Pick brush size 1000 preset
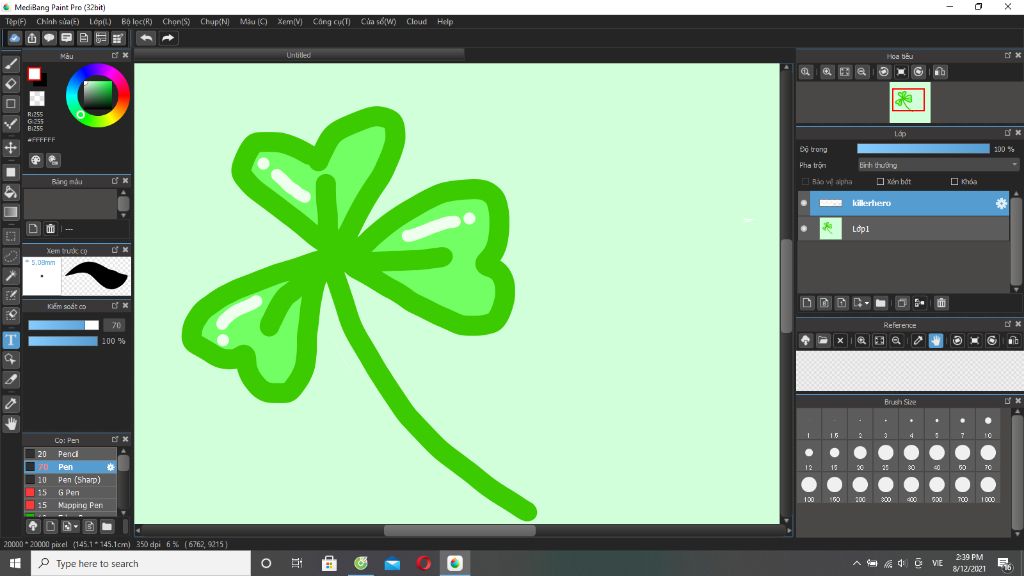Viewport: 1024px width, 576px height. point(987,485)
